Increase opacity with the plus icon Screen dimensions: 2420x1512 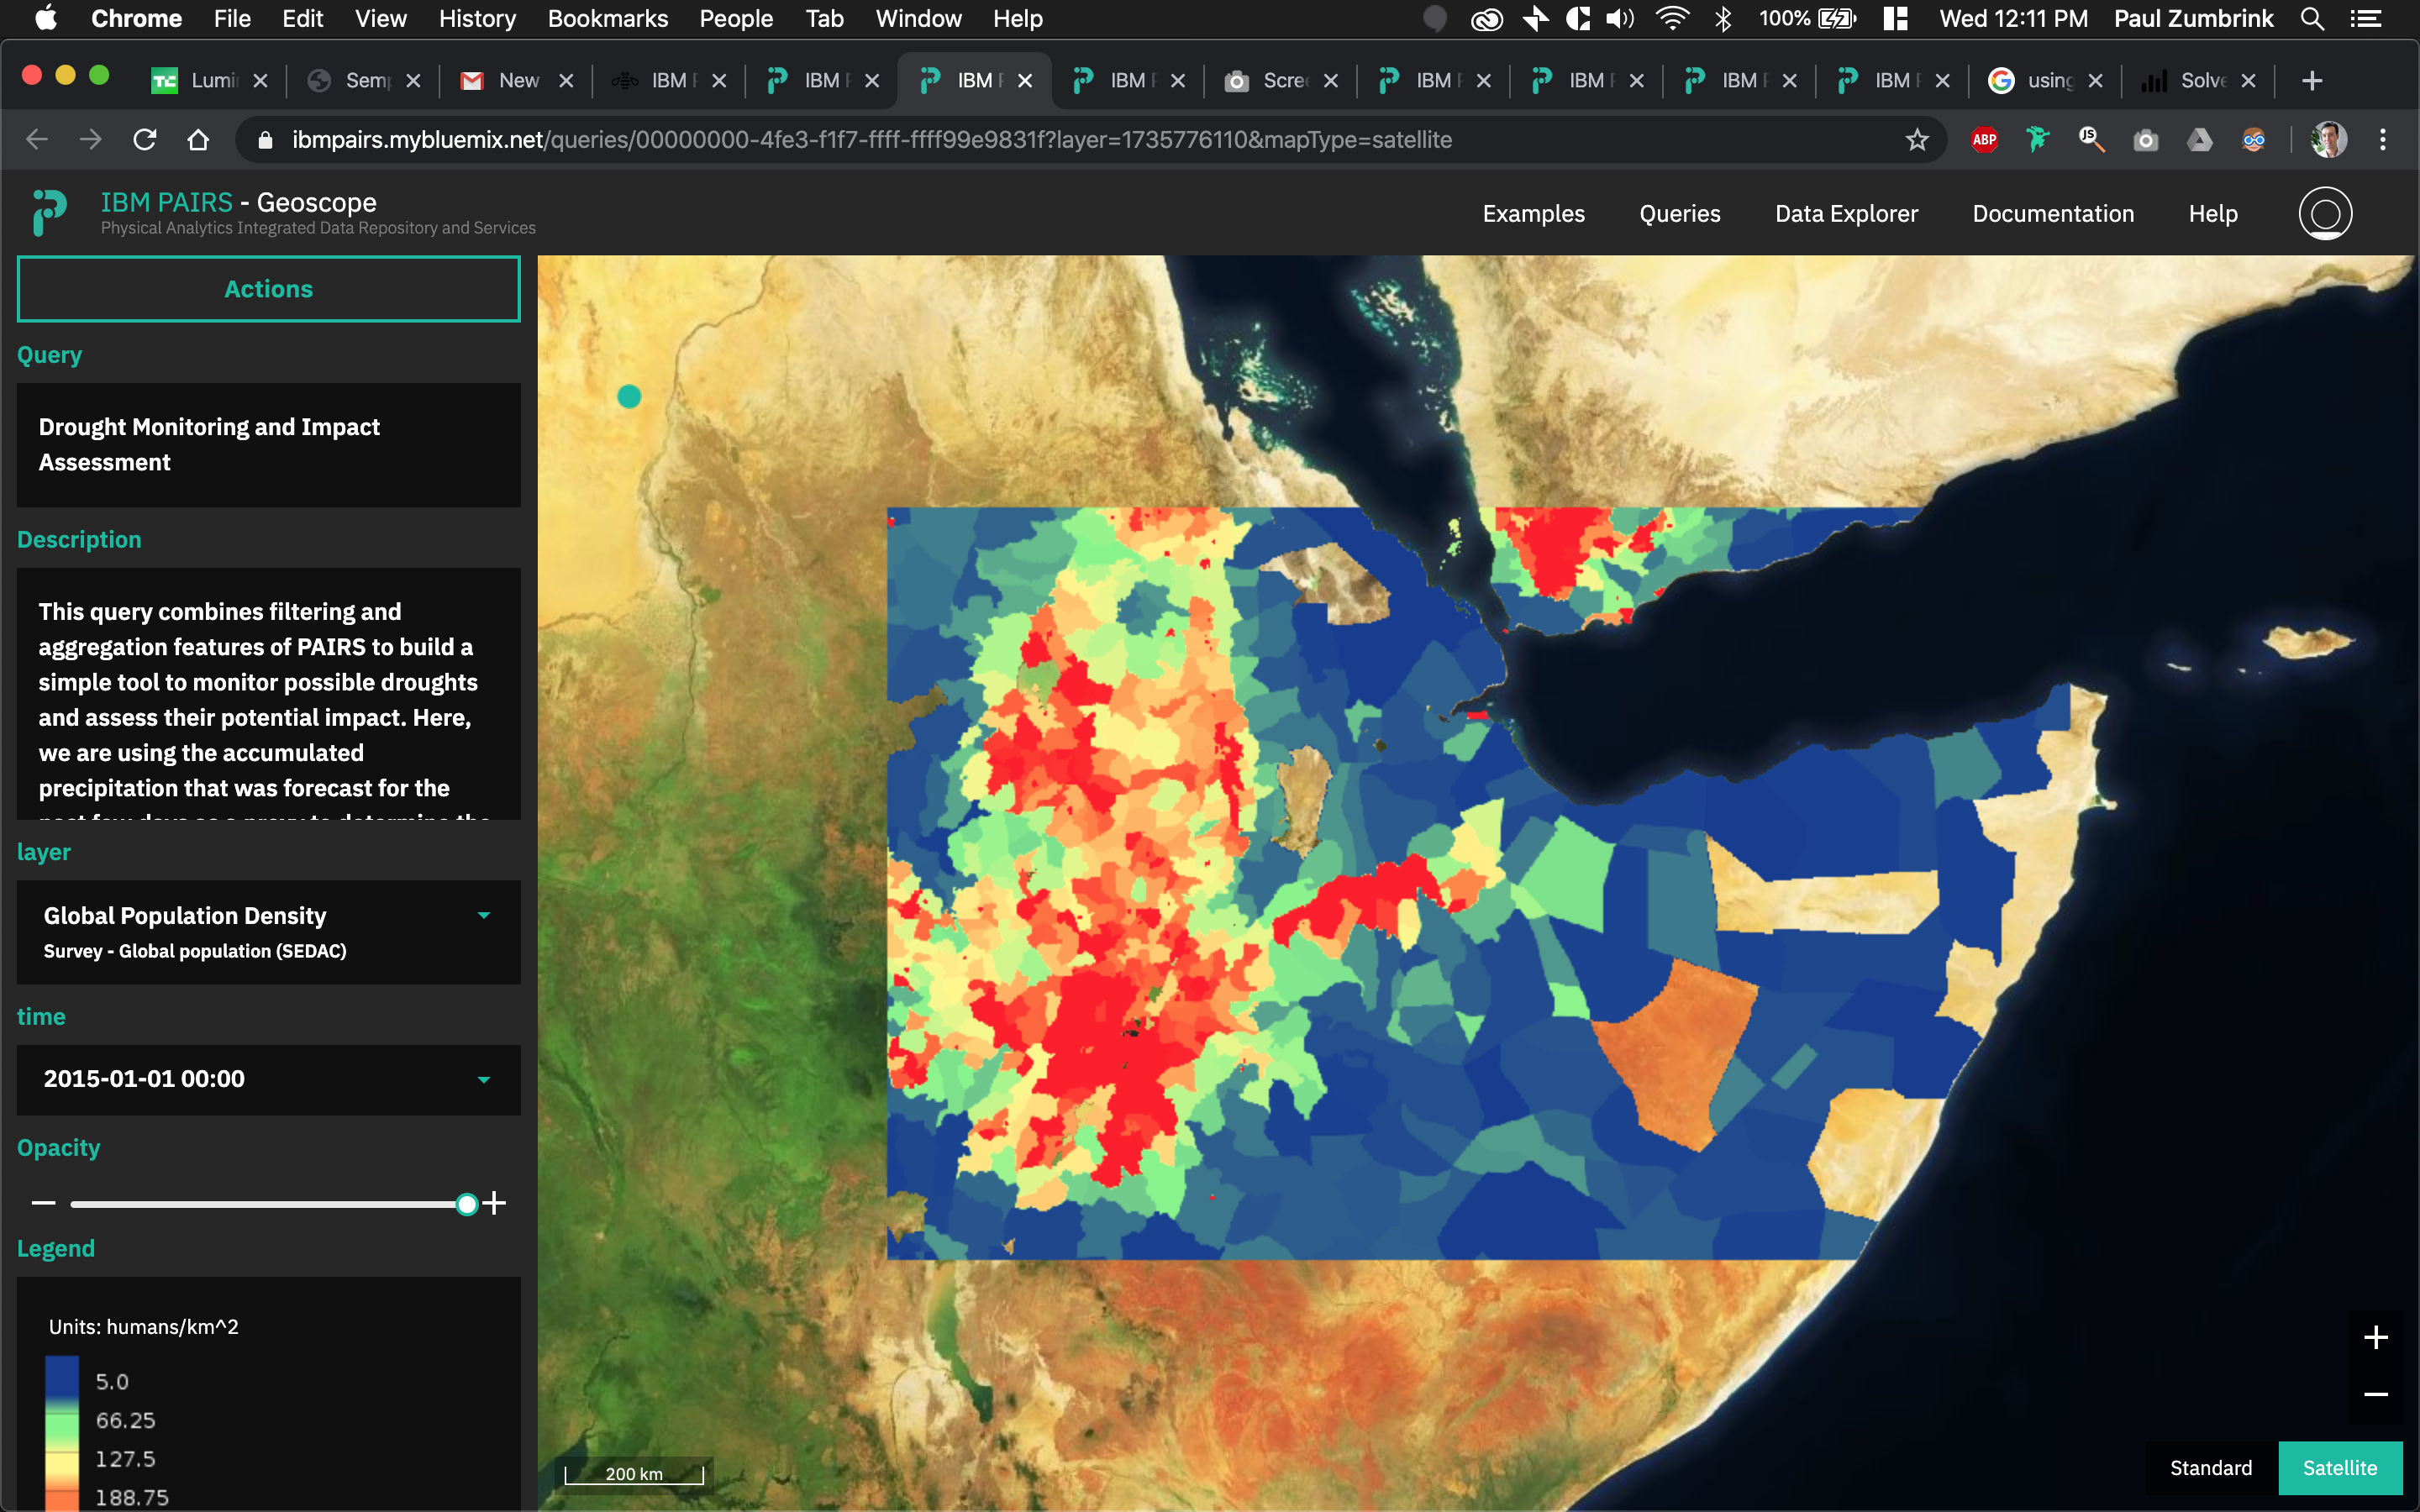coord(494,1203)
